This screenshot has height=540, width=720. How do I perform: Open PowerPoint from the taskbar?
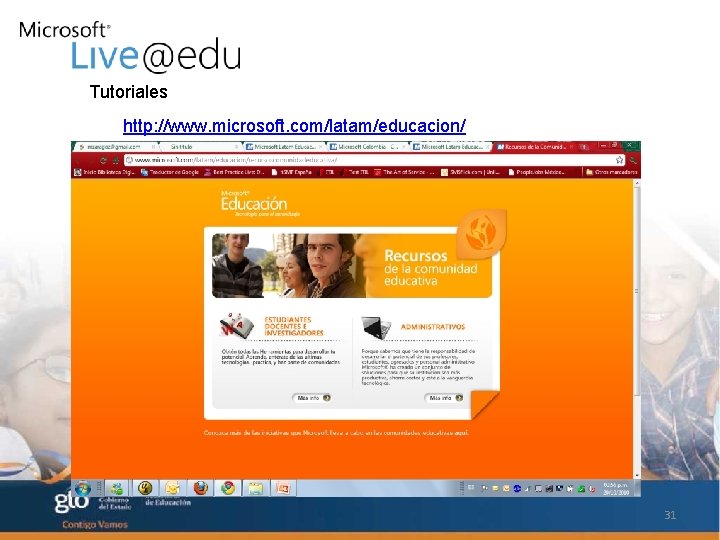(283, 488)
